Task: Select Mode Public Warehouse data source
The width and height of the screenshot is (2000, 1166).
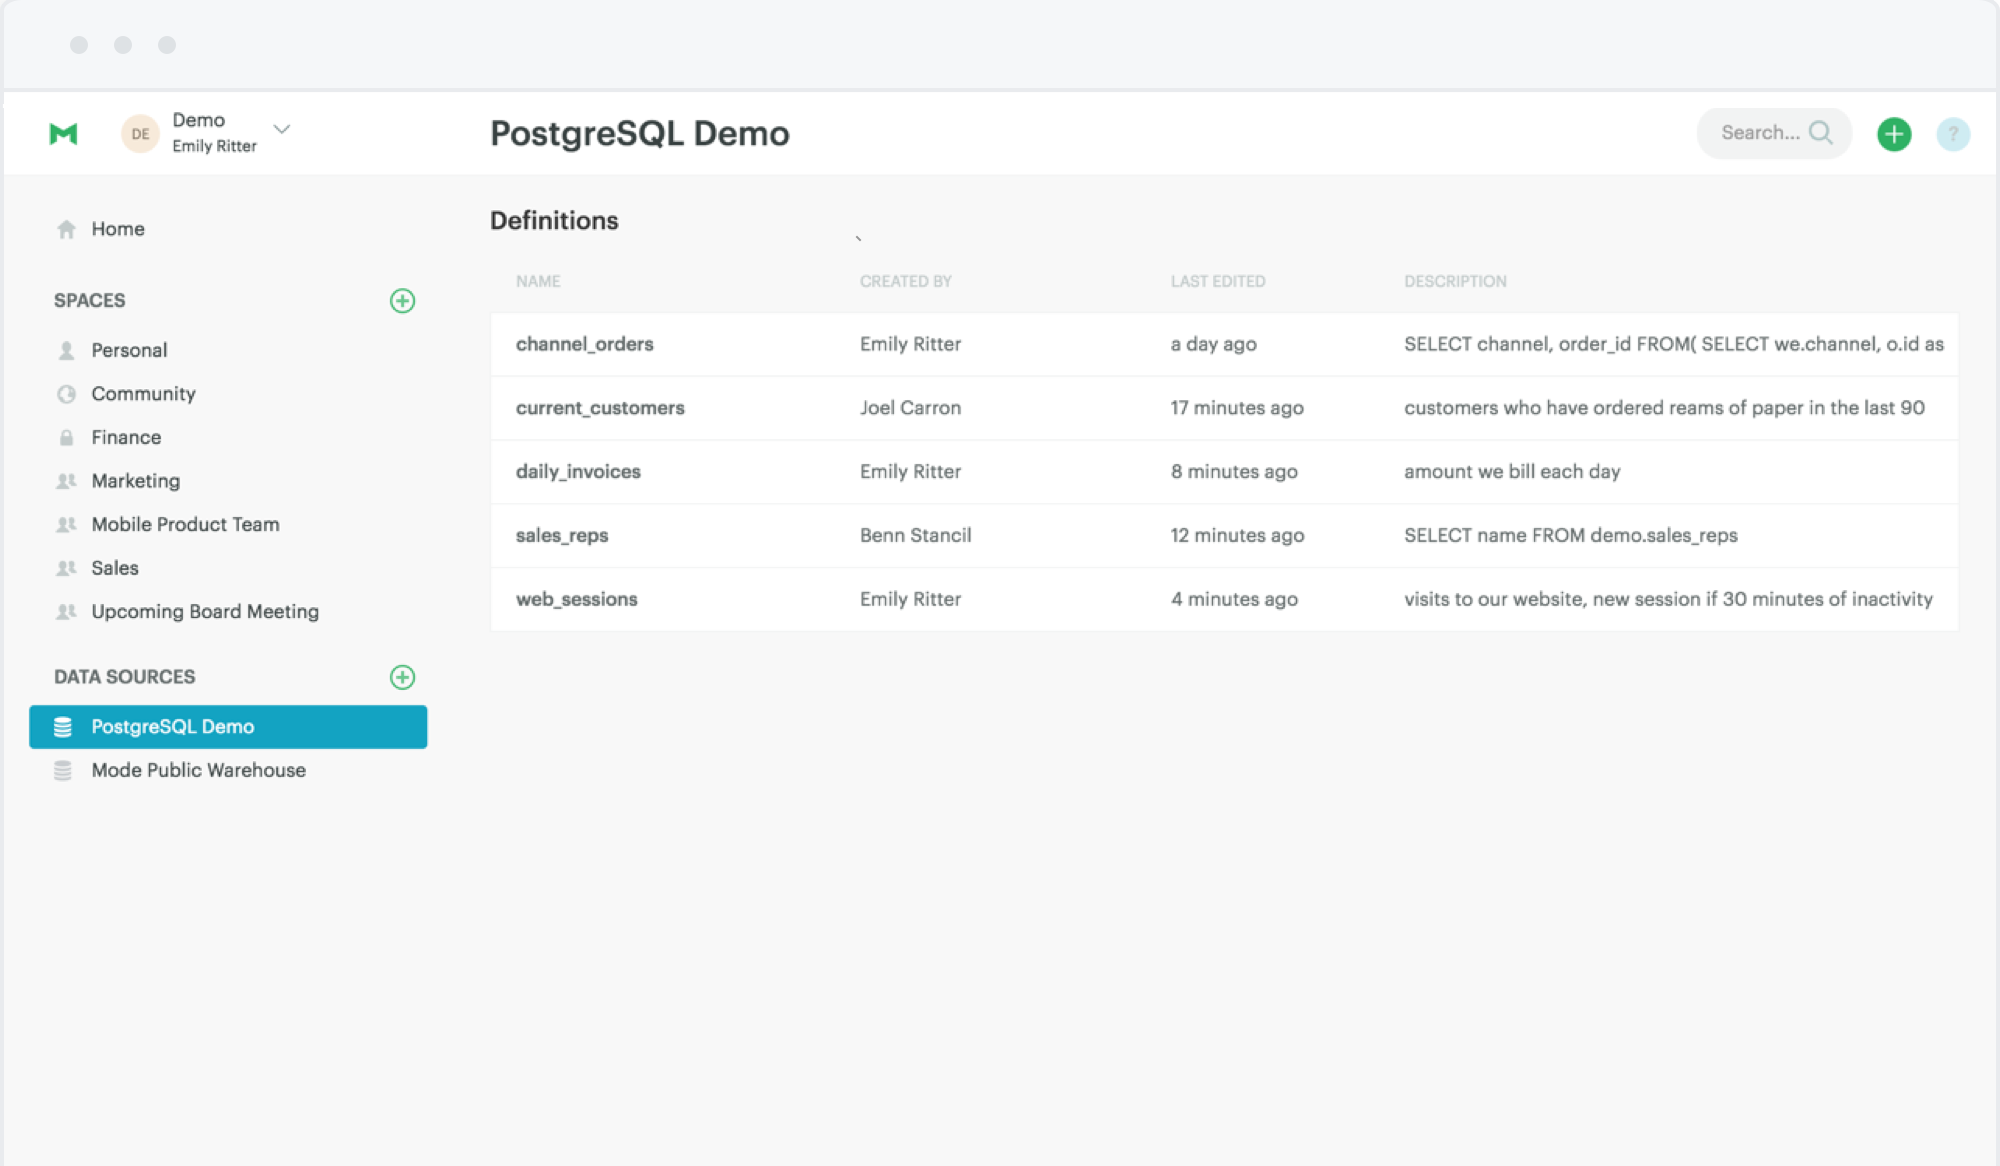Action: coord(198,770)
